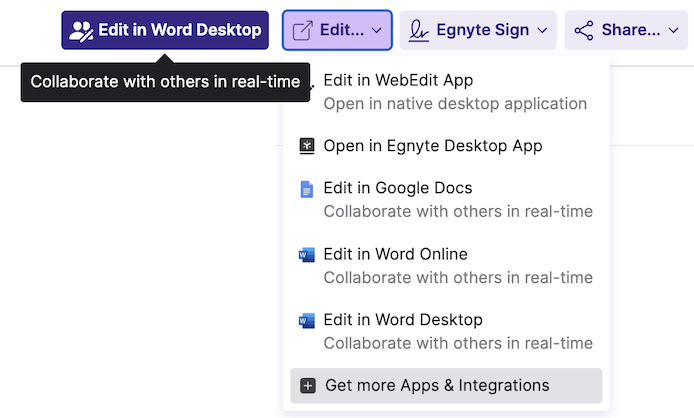This screenshot has height=418, width=694.
Task: Open the Egnyte Sign dropdown
Action: 478,30
